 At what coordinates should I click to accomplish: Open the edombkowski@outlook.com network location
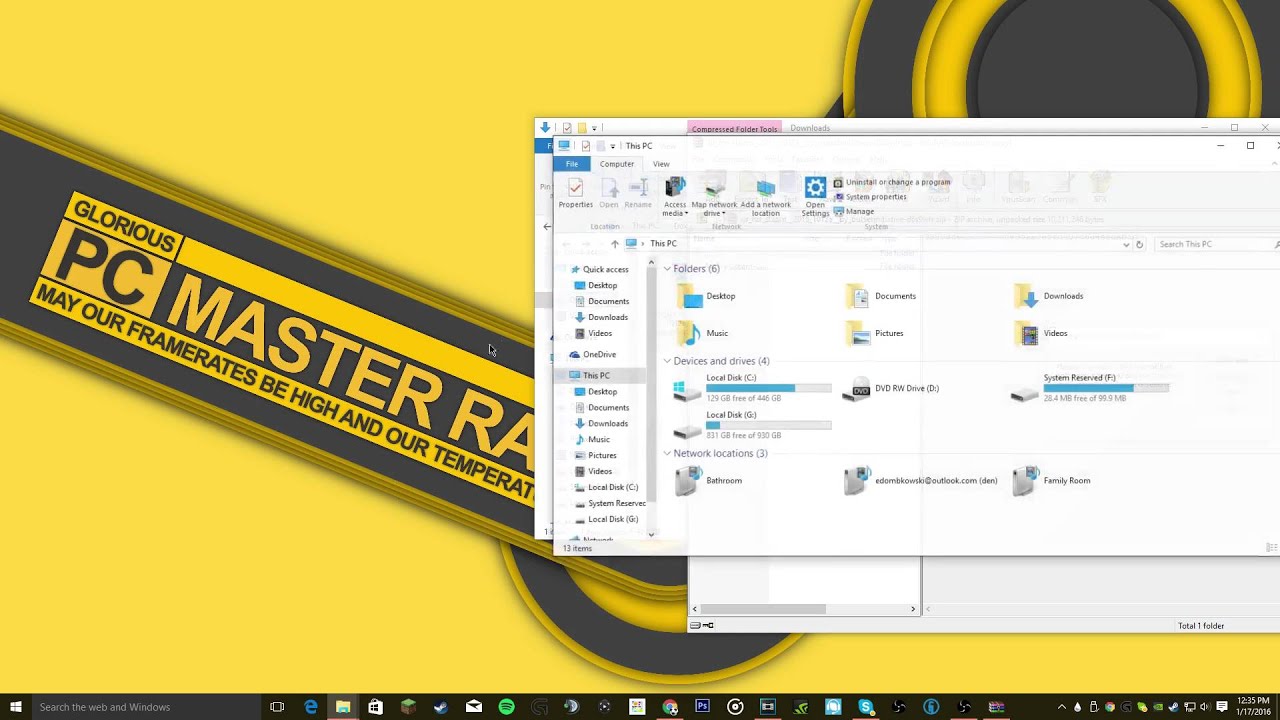click(x=920, y=481)
